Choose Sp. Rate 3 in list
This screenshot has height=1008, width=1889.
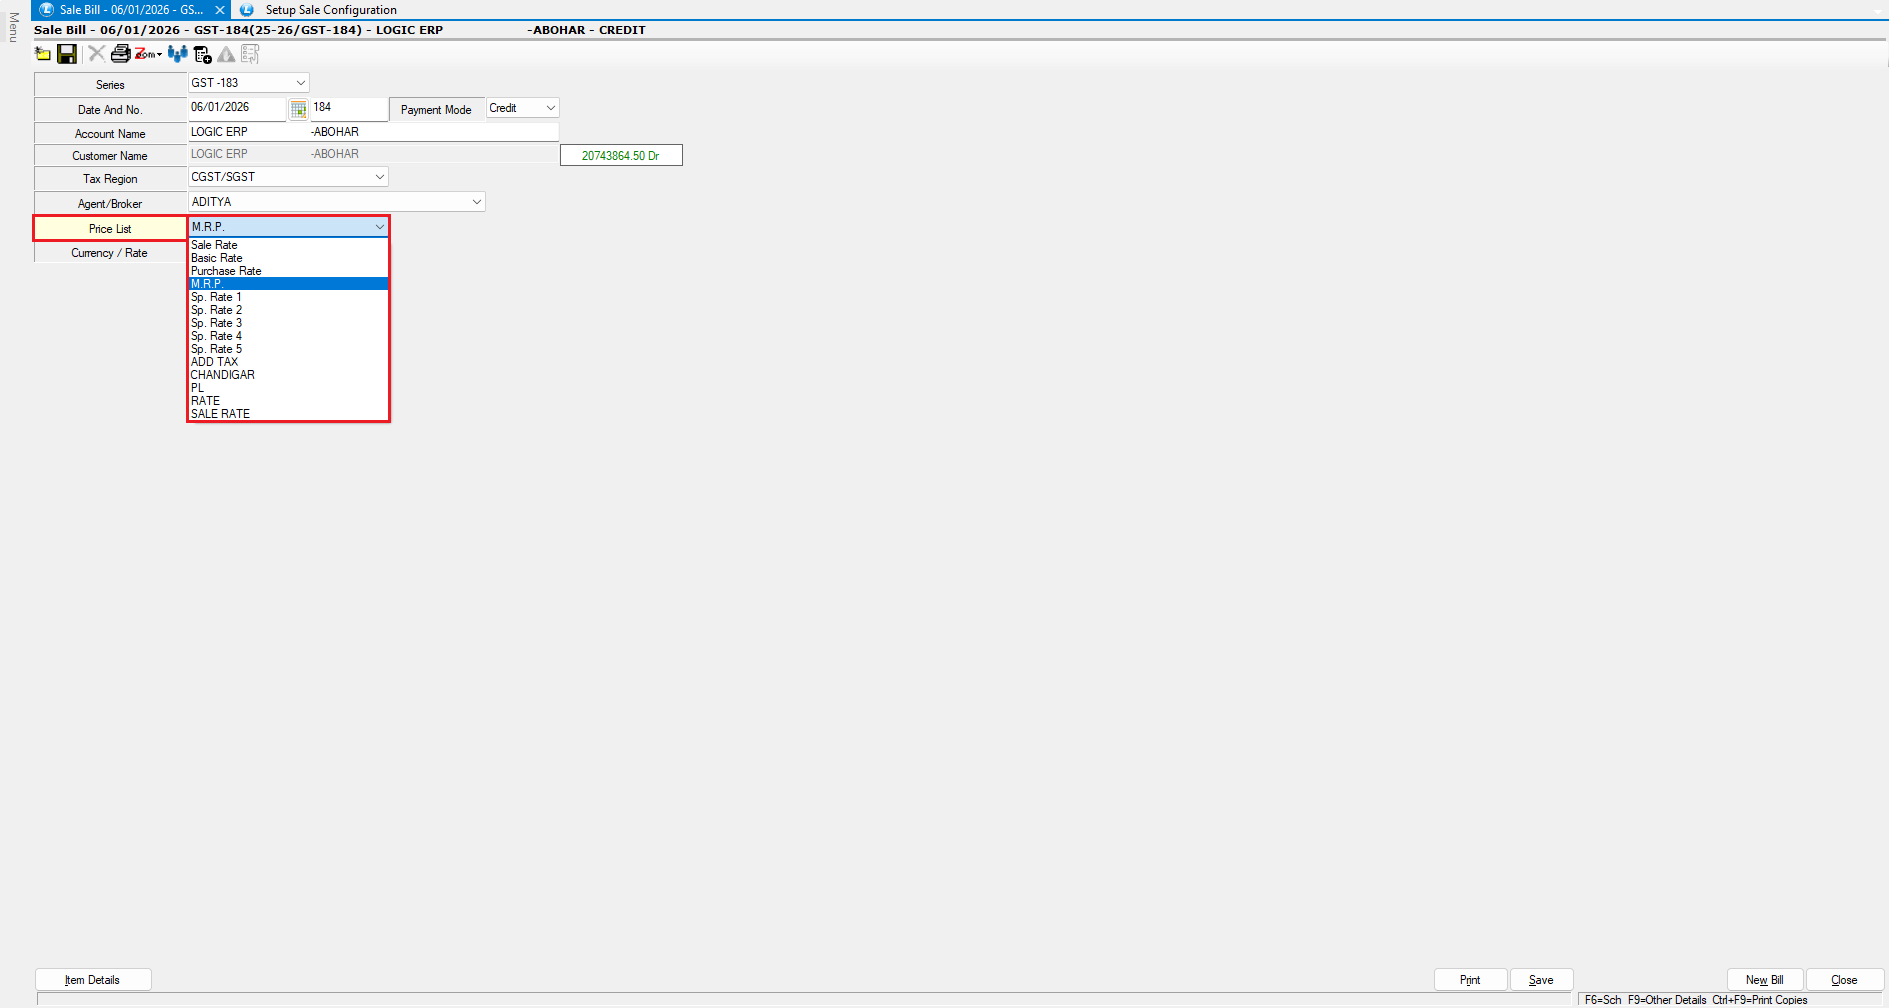point(216,323)
